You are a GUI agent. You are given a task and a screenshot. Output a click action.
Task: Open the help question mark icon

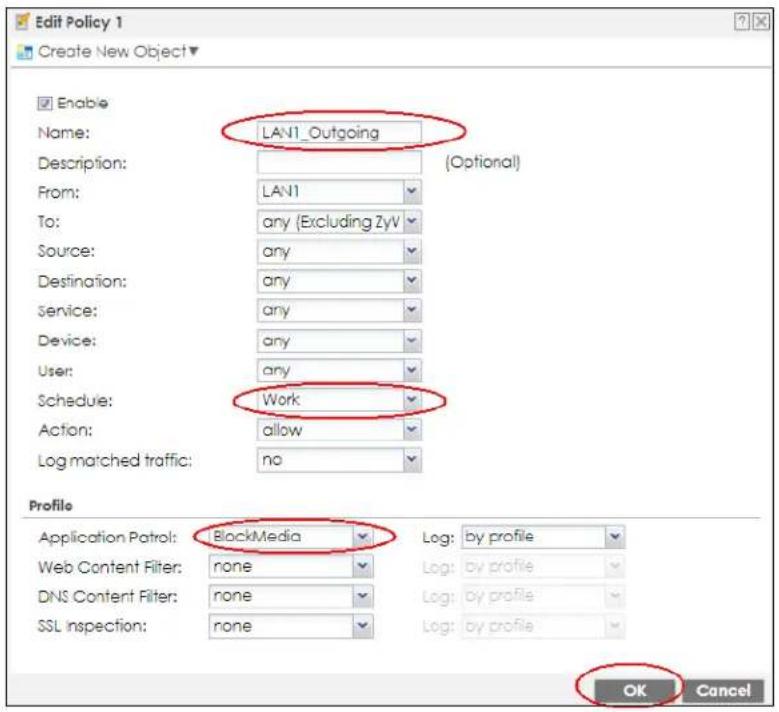[742, 22]
